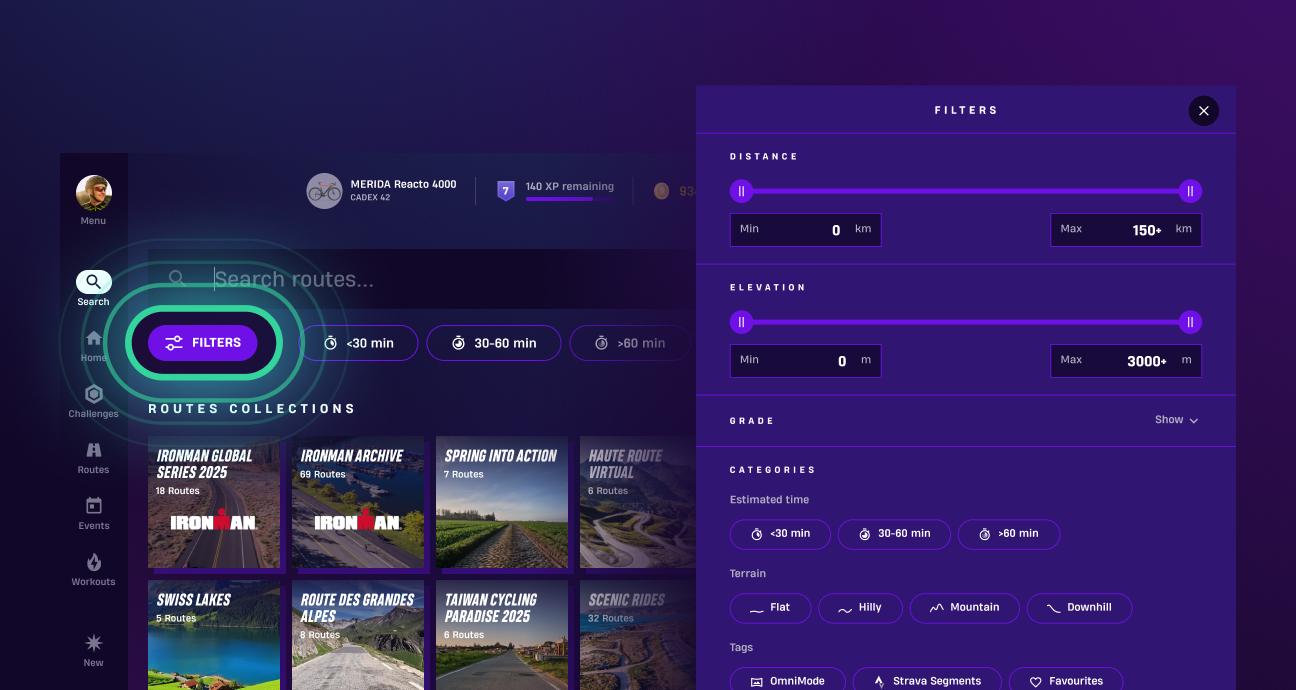1296x690 pixels.
Task: Open the Challenges hexagon icon
Action: pyautogui.click(x=93, y=396)
